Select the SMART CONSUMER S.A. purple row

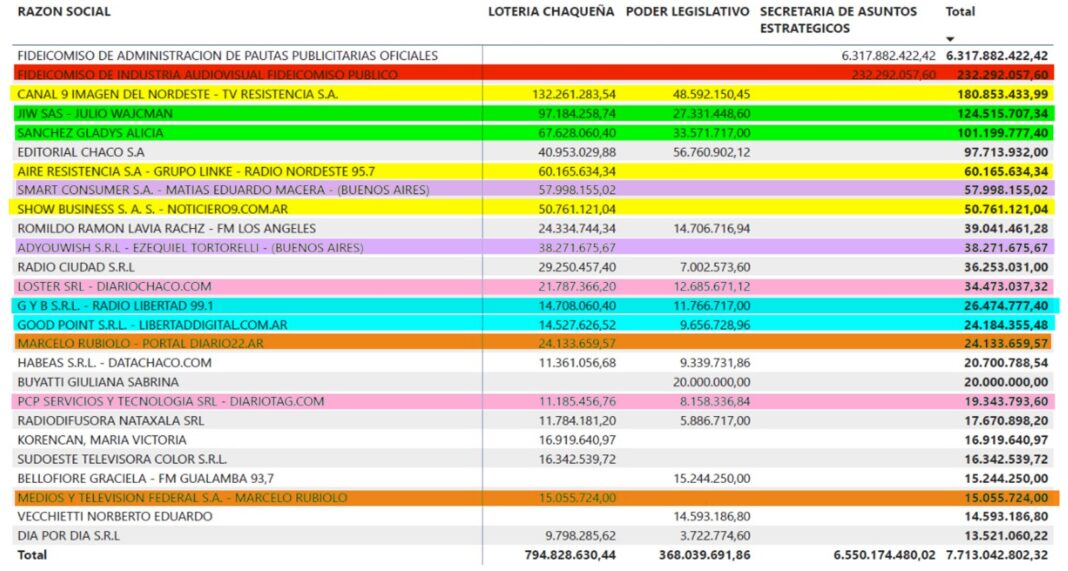click(x=223, y=190)
